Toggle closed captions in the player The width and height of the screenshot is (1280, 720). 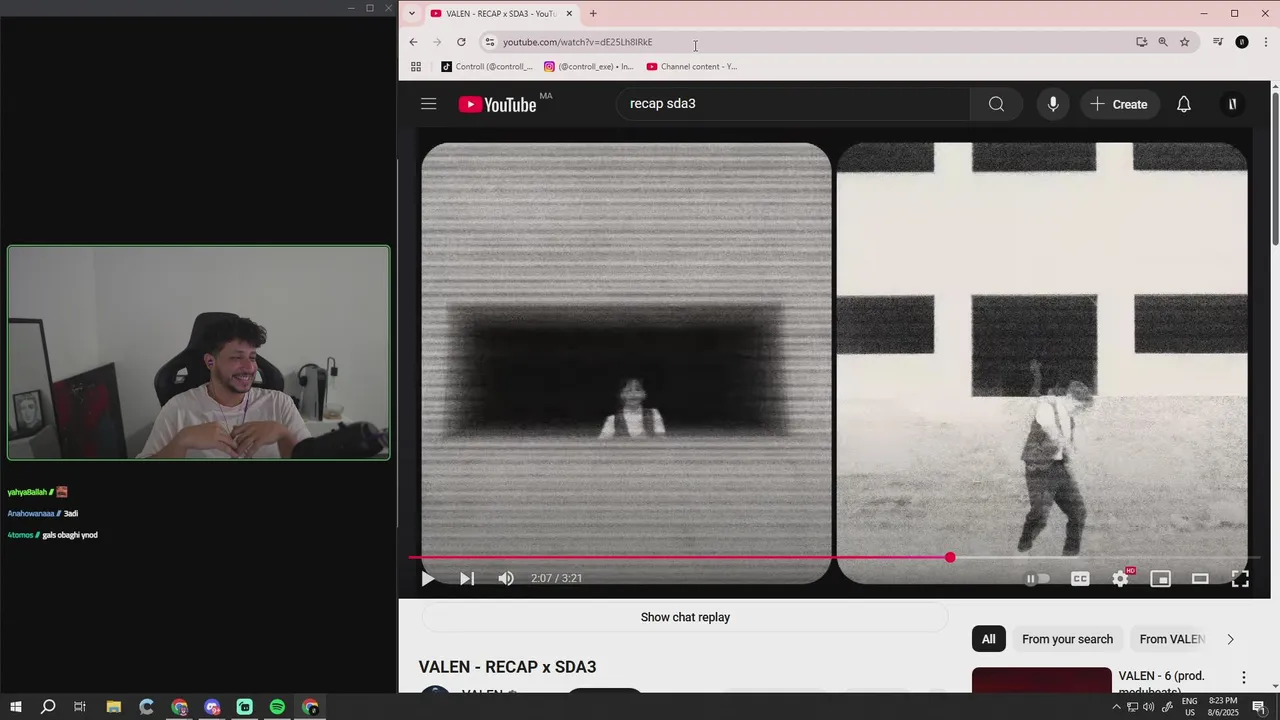tap(1080, 578)
